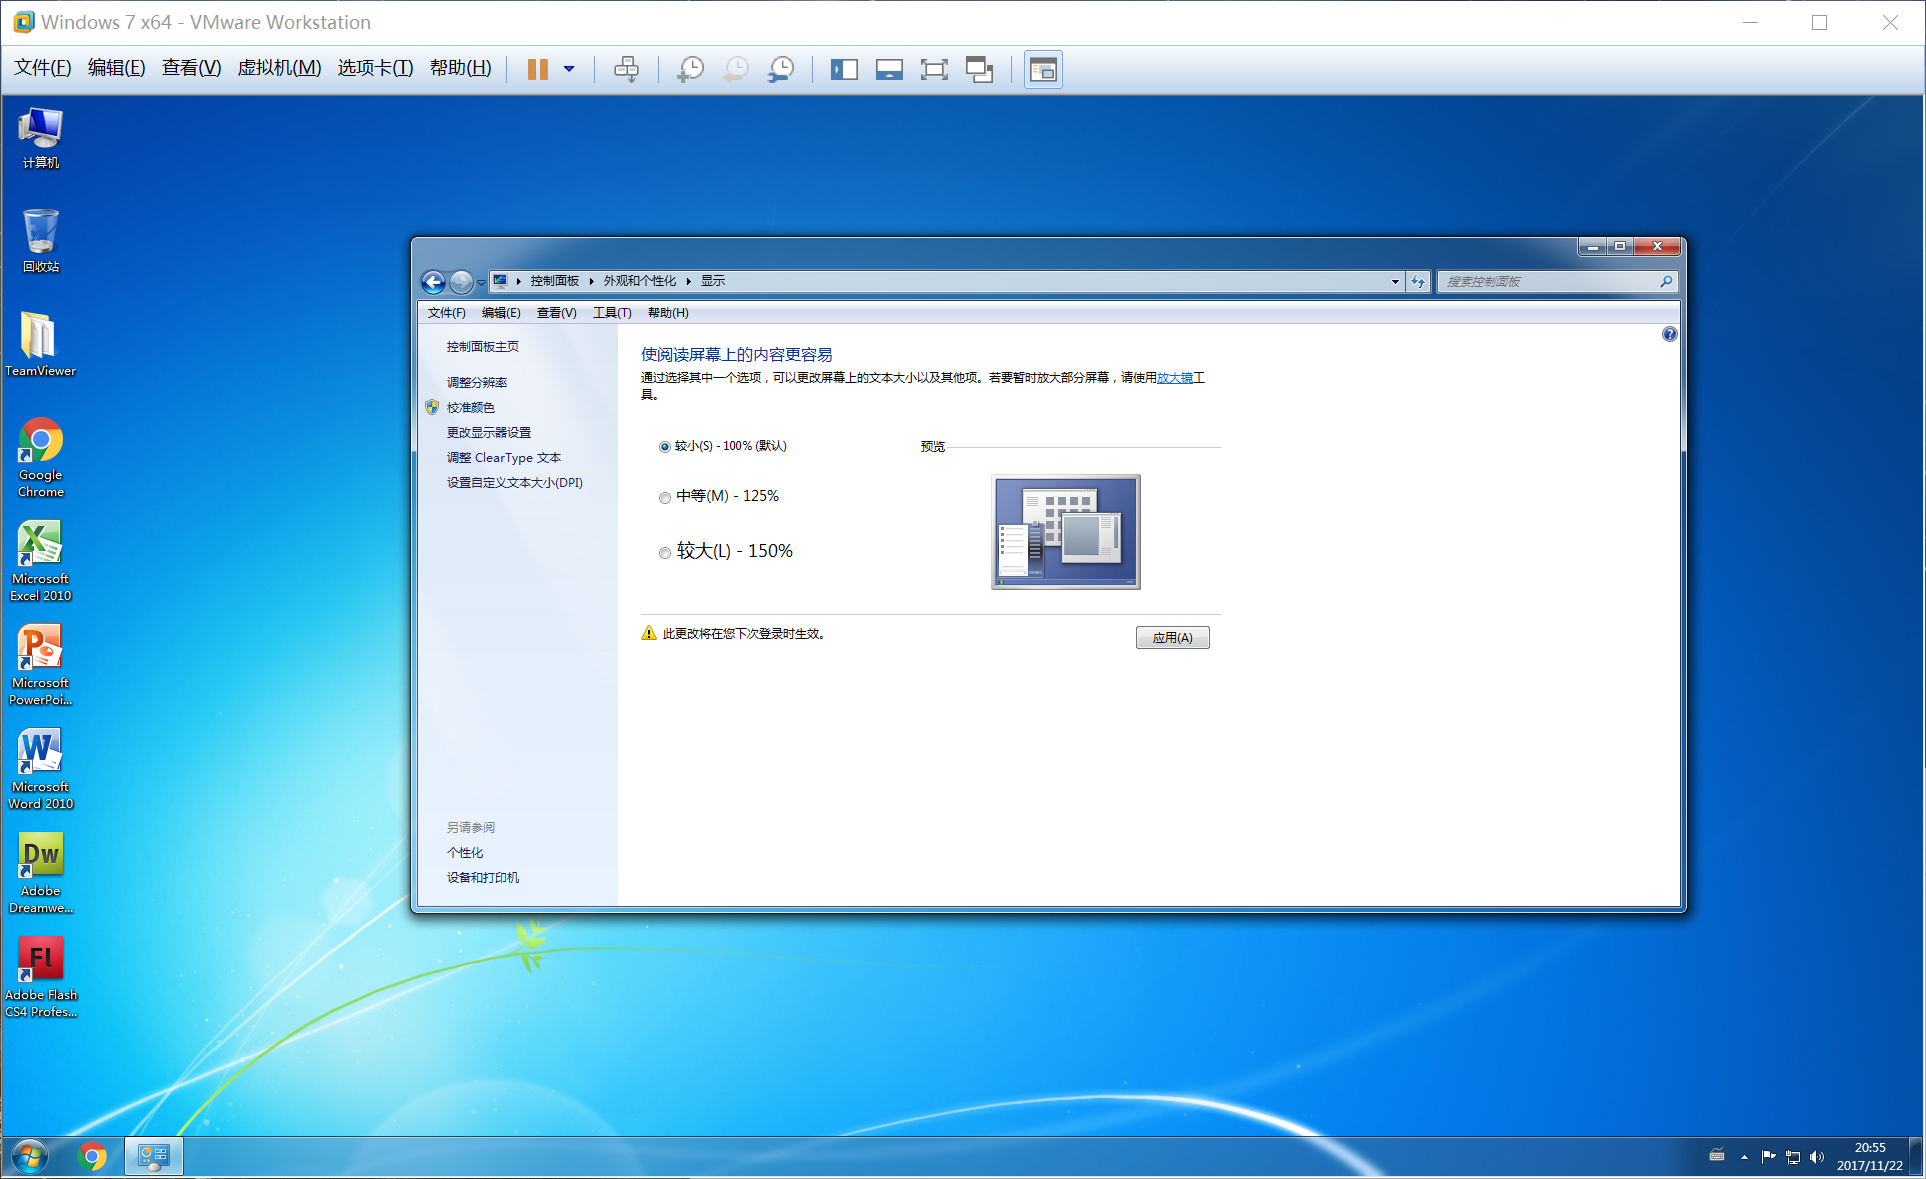Open 个性化 under 另请参阅
The image size is (1926, 1179).
(x=464, y=852)
